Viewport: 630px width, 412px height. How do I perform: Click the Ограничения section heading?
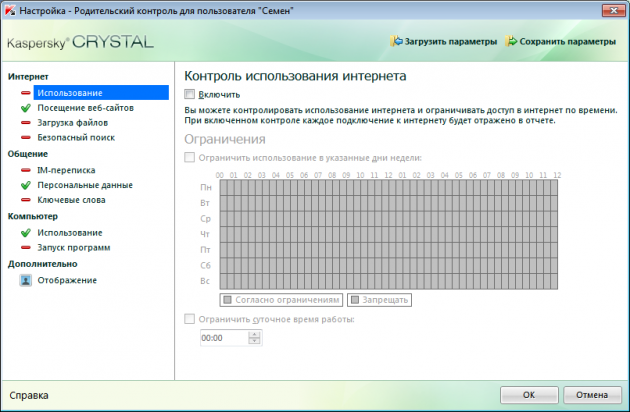coord(225,139)
